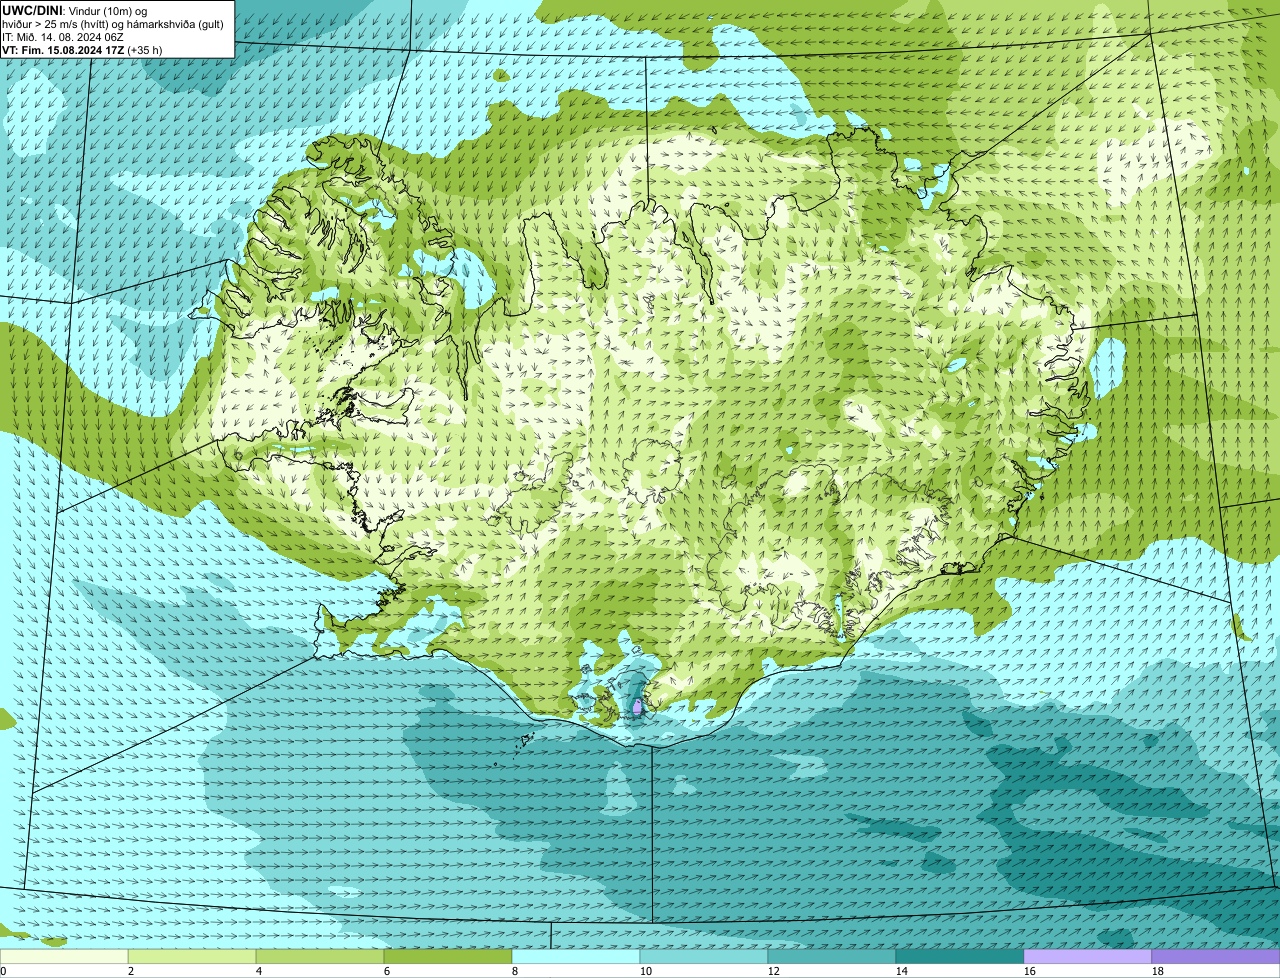Click the legend scale label "2"
The width and height of the screenshot is (1280, 978).
pos(131,971)
